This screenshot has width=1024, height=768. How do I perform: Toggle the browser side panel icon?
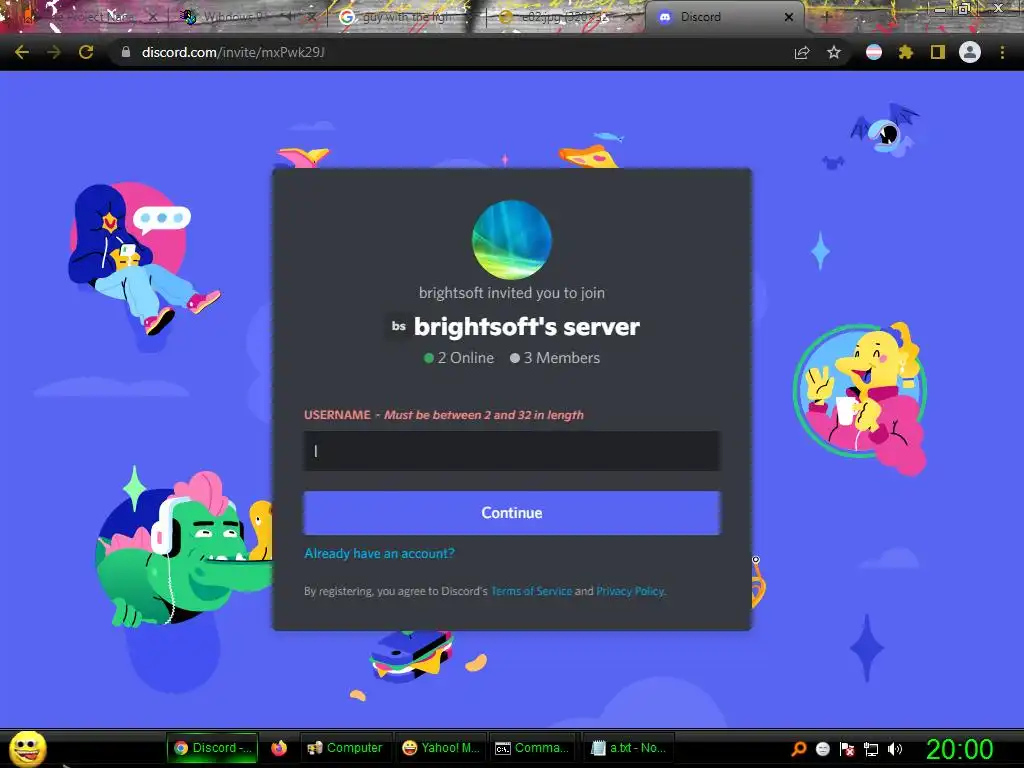[938, 52]
